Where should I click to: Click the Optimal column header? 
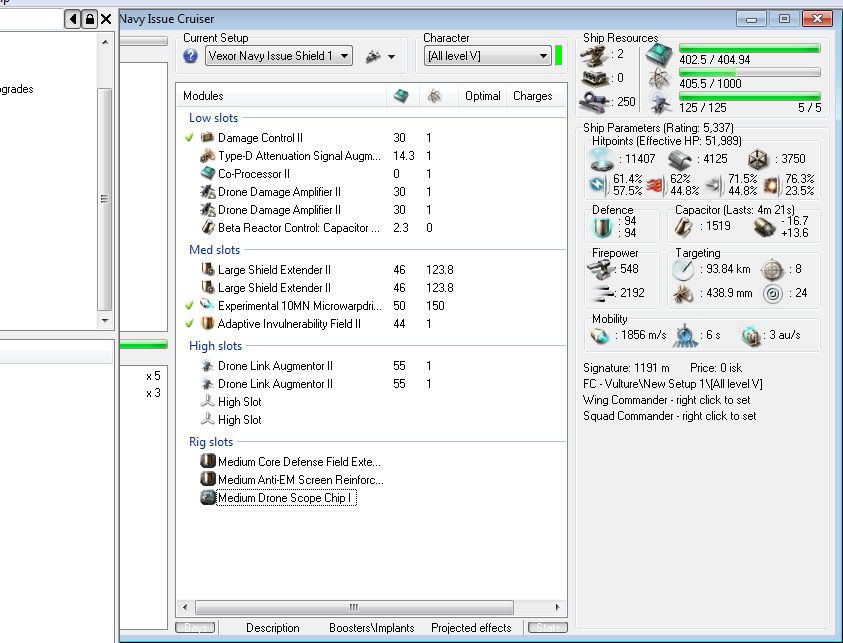[482, 96]
